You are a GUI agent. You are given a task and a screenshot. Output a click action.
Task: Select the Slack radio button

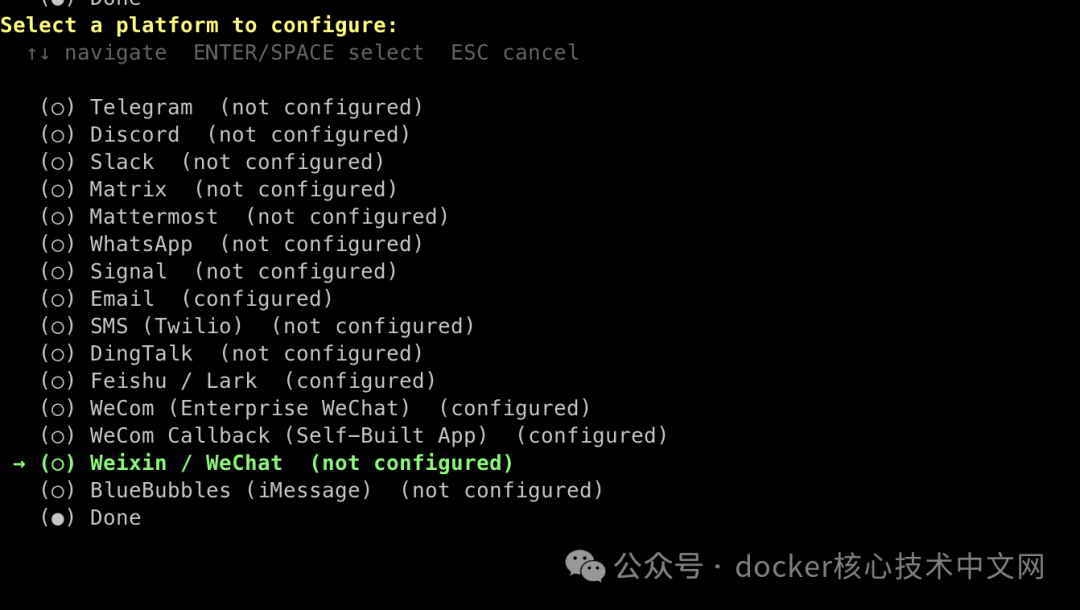[x=58, y=162]
